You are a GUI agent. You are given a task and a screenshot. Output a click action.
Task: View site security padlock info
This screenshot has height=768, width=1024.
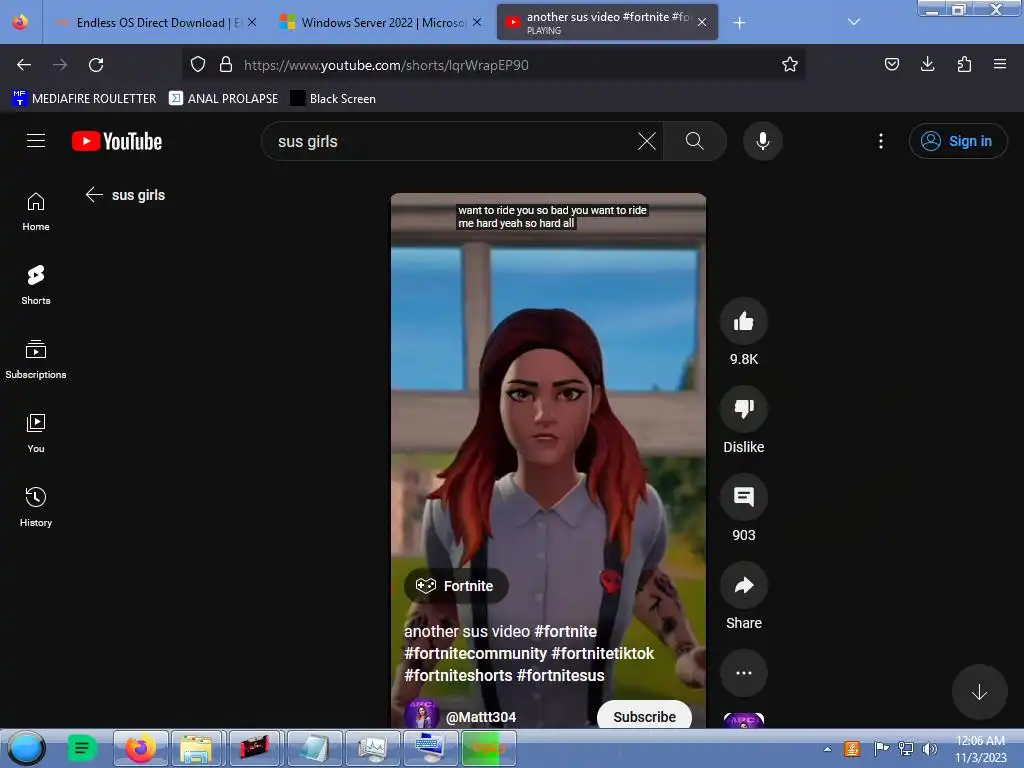pos(226,65)
